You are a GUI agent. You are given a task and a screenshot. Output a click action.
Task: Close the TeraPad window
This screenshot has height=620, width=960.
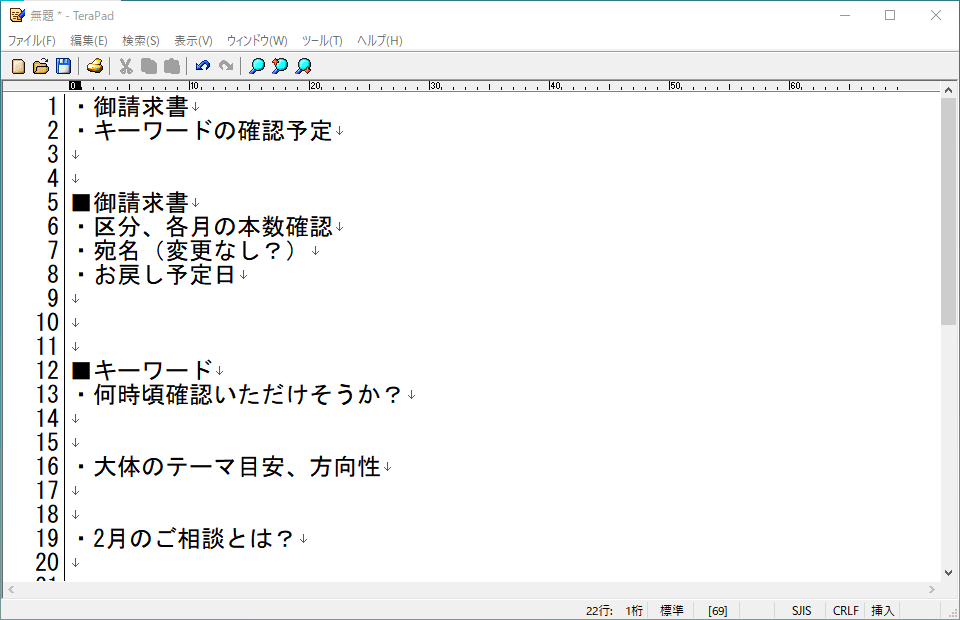(936, 15)
